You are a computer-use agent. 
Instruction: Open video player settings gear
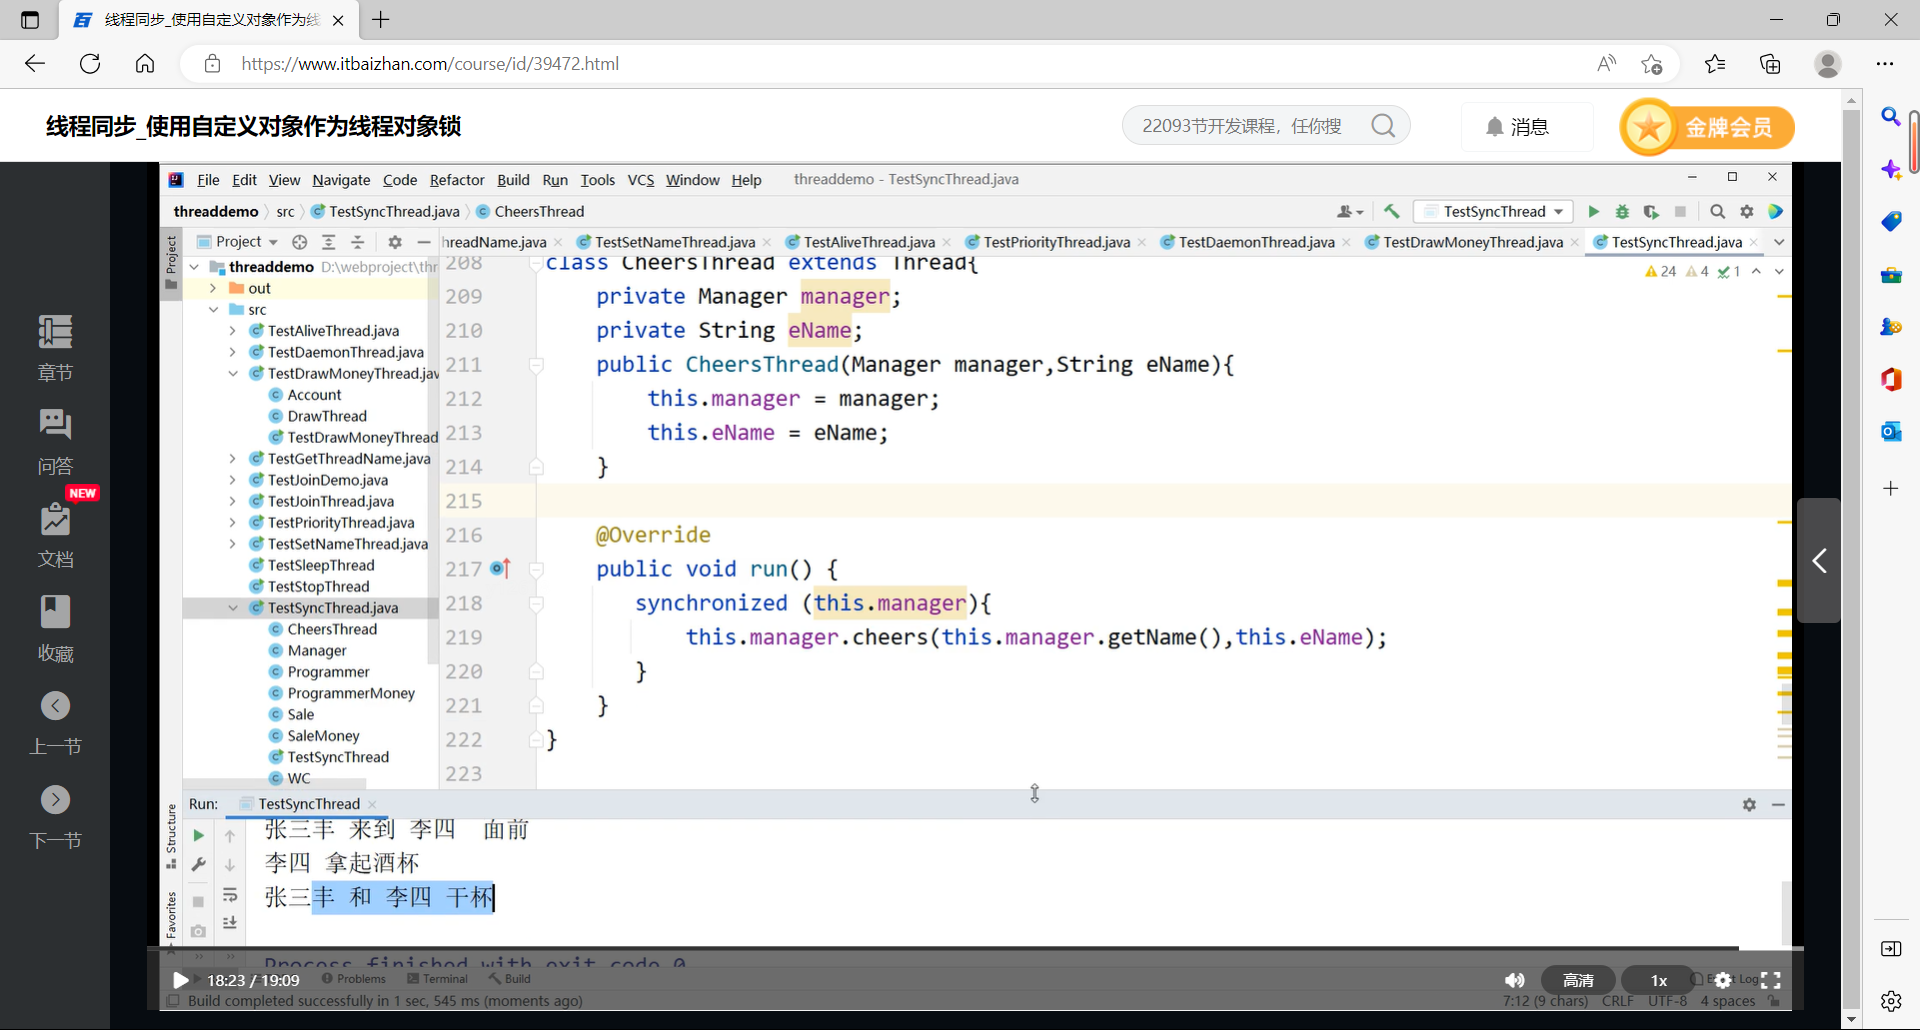pyautogui.click(x=1723, y=980)
